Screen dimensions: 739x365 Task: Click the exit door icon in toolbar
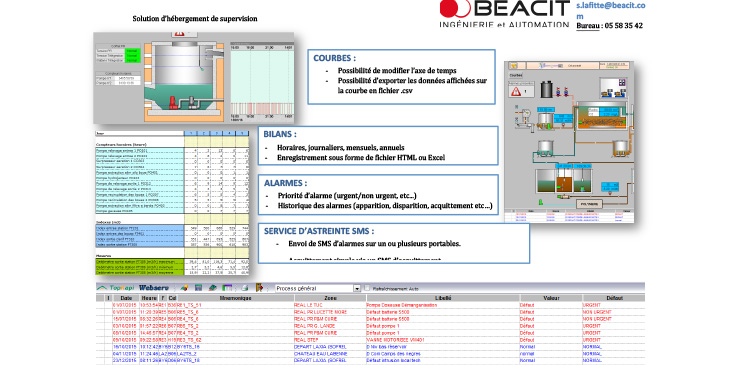259,288
